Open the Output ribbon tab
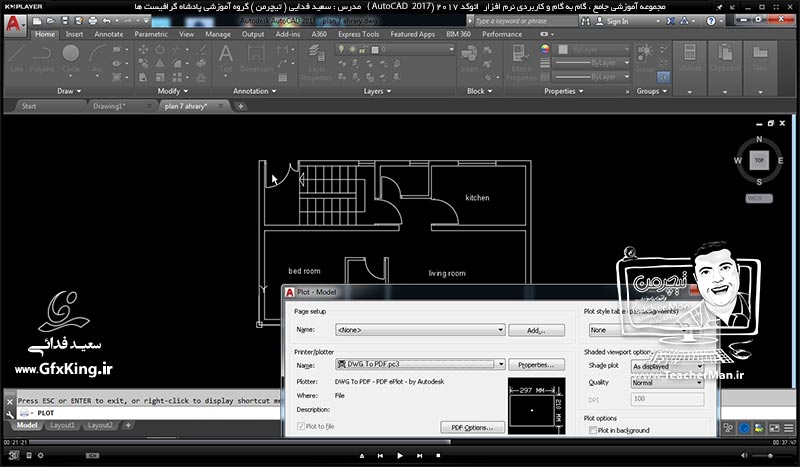The image size is (800, 467). tap(253, 34)
